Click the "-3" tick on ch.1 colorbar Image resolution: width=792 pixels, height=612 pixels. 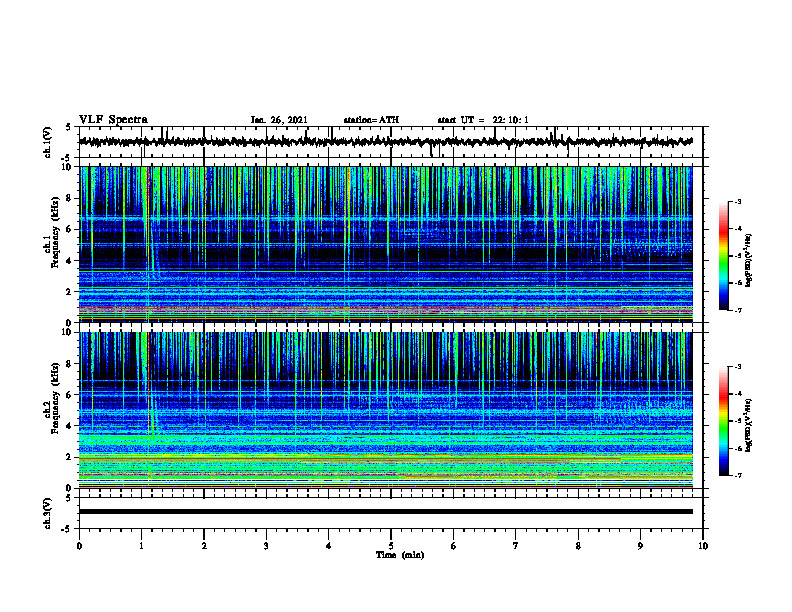tap(737, 201)
